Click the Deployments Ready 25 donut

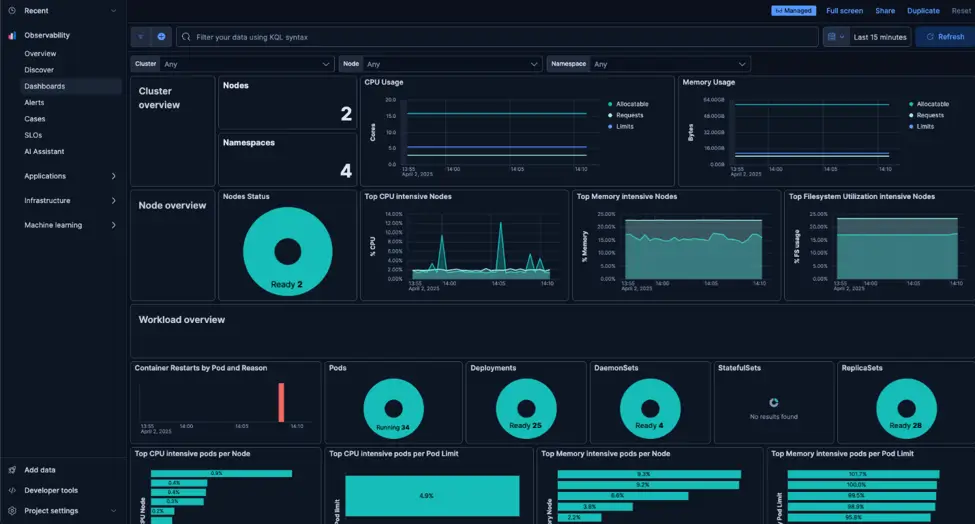point(526,408)
